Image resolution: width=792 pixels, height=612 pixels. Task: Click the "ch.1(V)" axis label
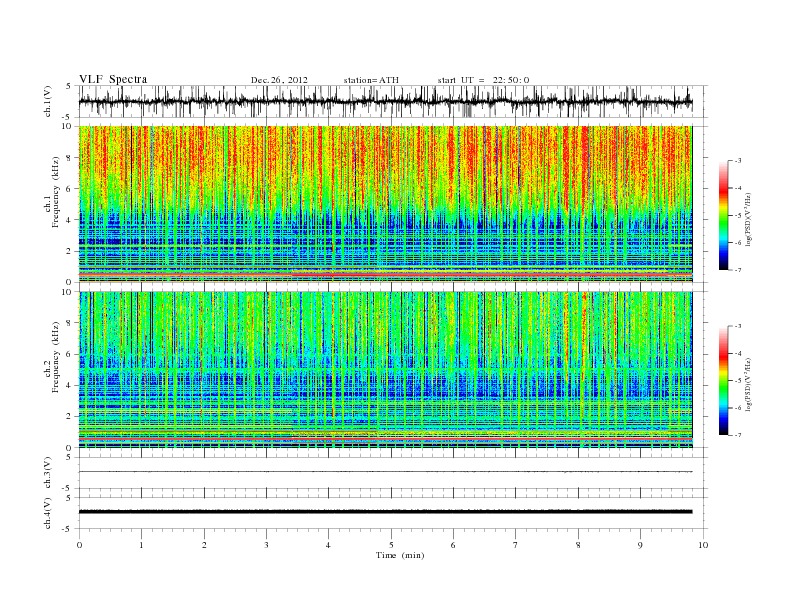[48, 101]
